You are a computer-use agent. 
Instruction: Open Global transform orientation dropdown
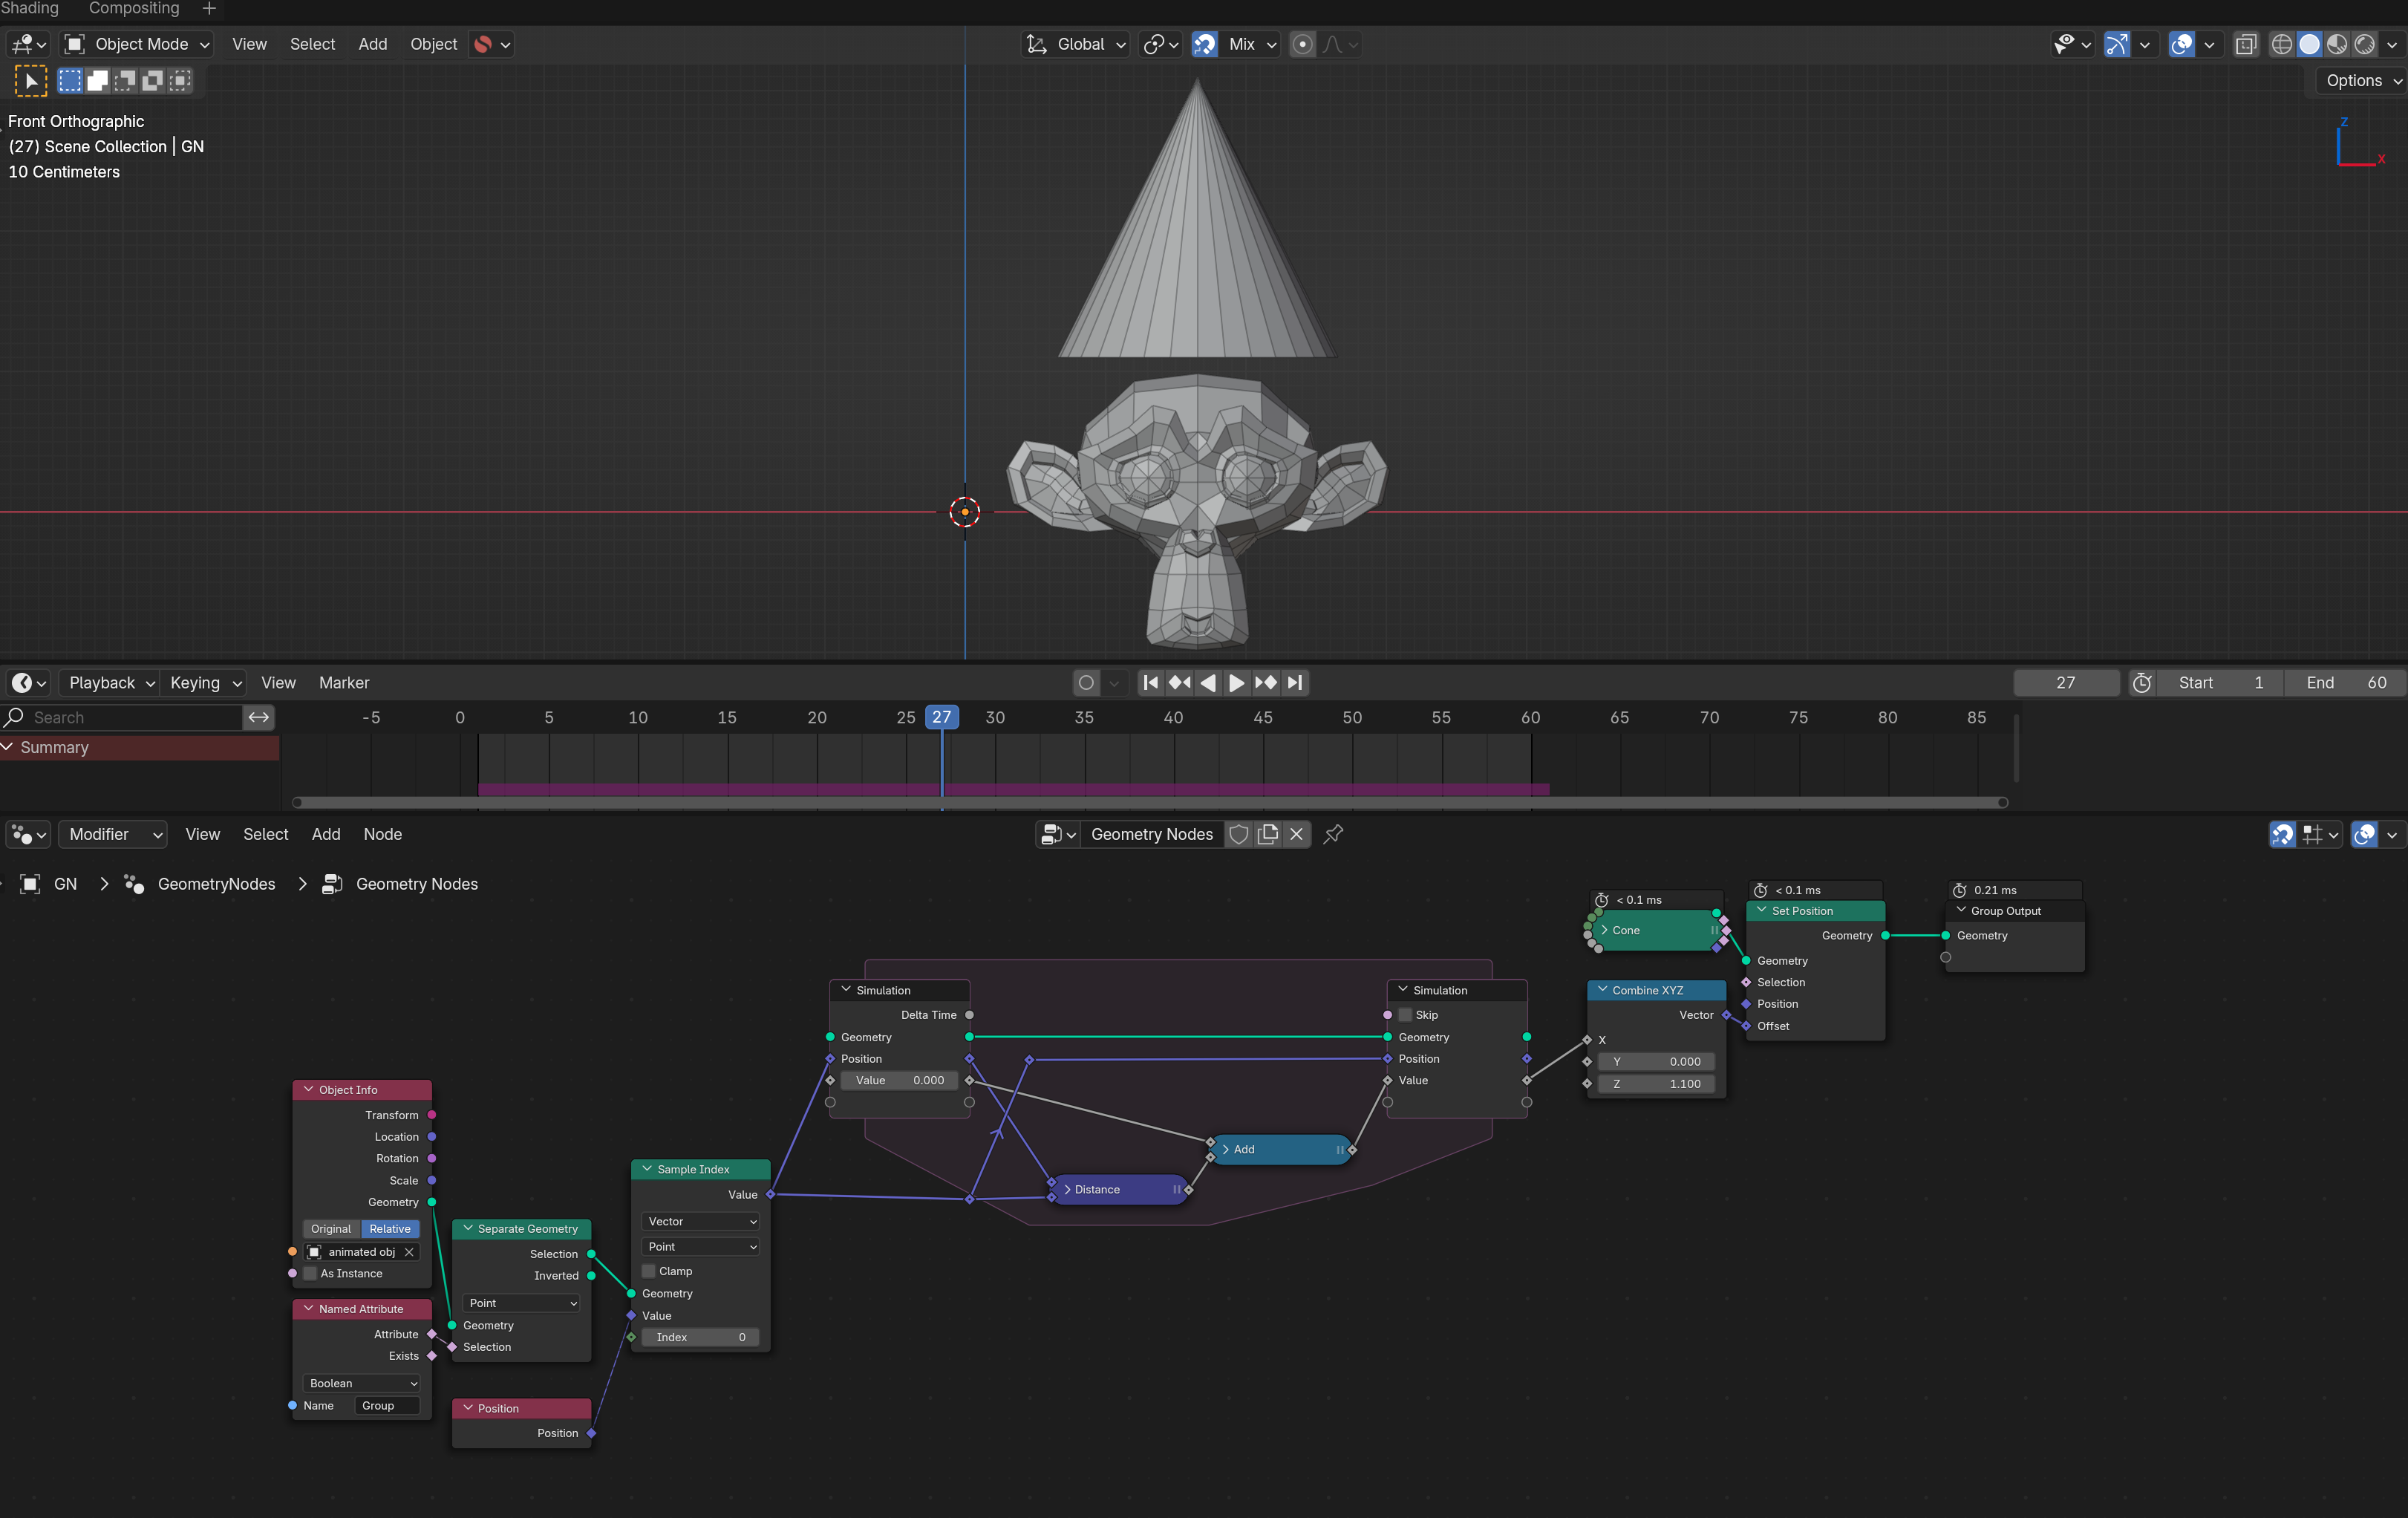[1077, 44]
